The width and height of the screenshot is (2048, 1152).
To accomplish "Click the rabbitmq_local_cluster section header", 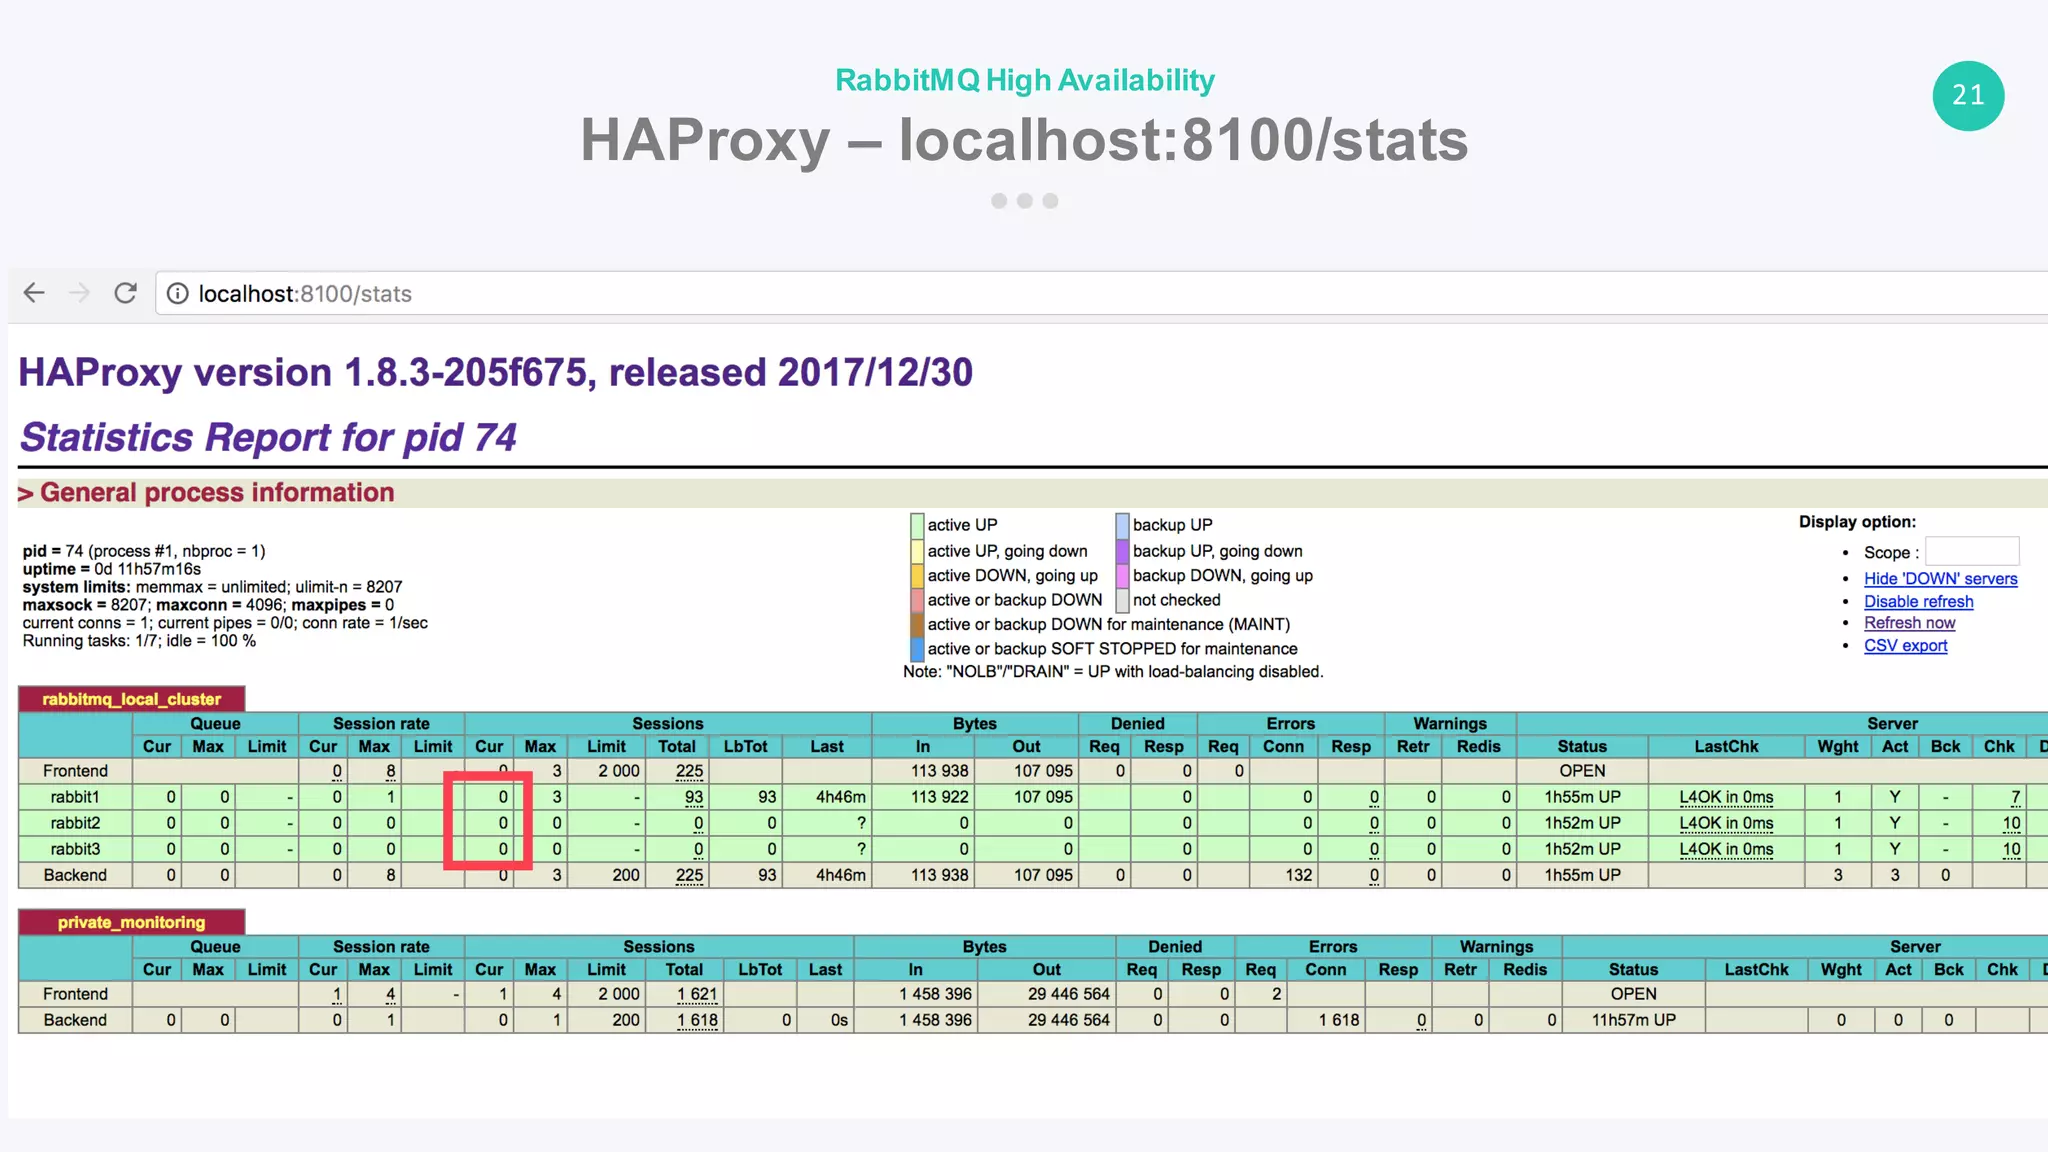I will pos(131,699).
